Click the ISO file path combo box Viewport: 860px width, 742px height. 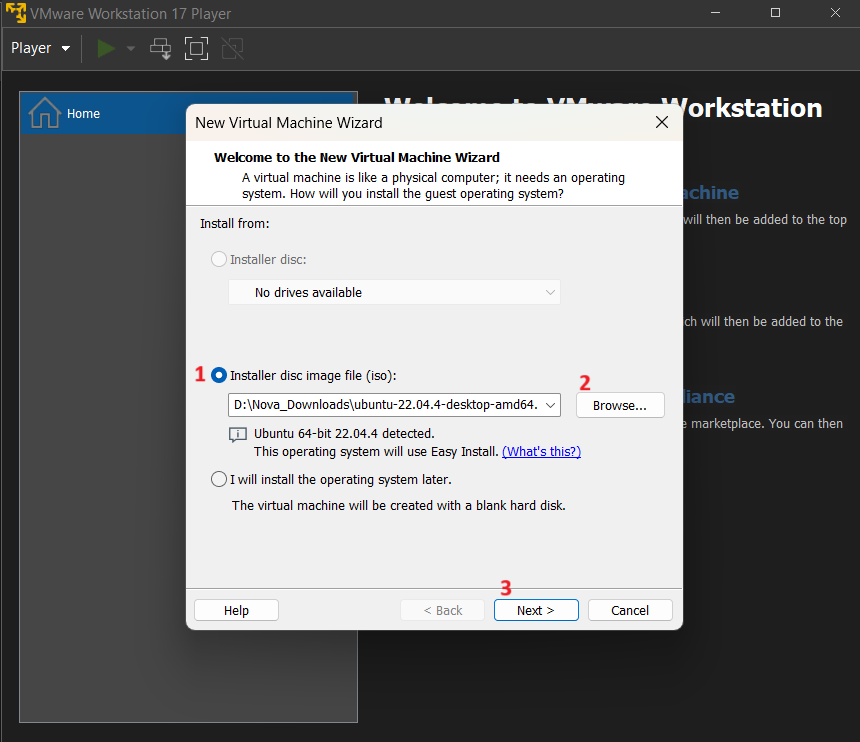point(394,405)
